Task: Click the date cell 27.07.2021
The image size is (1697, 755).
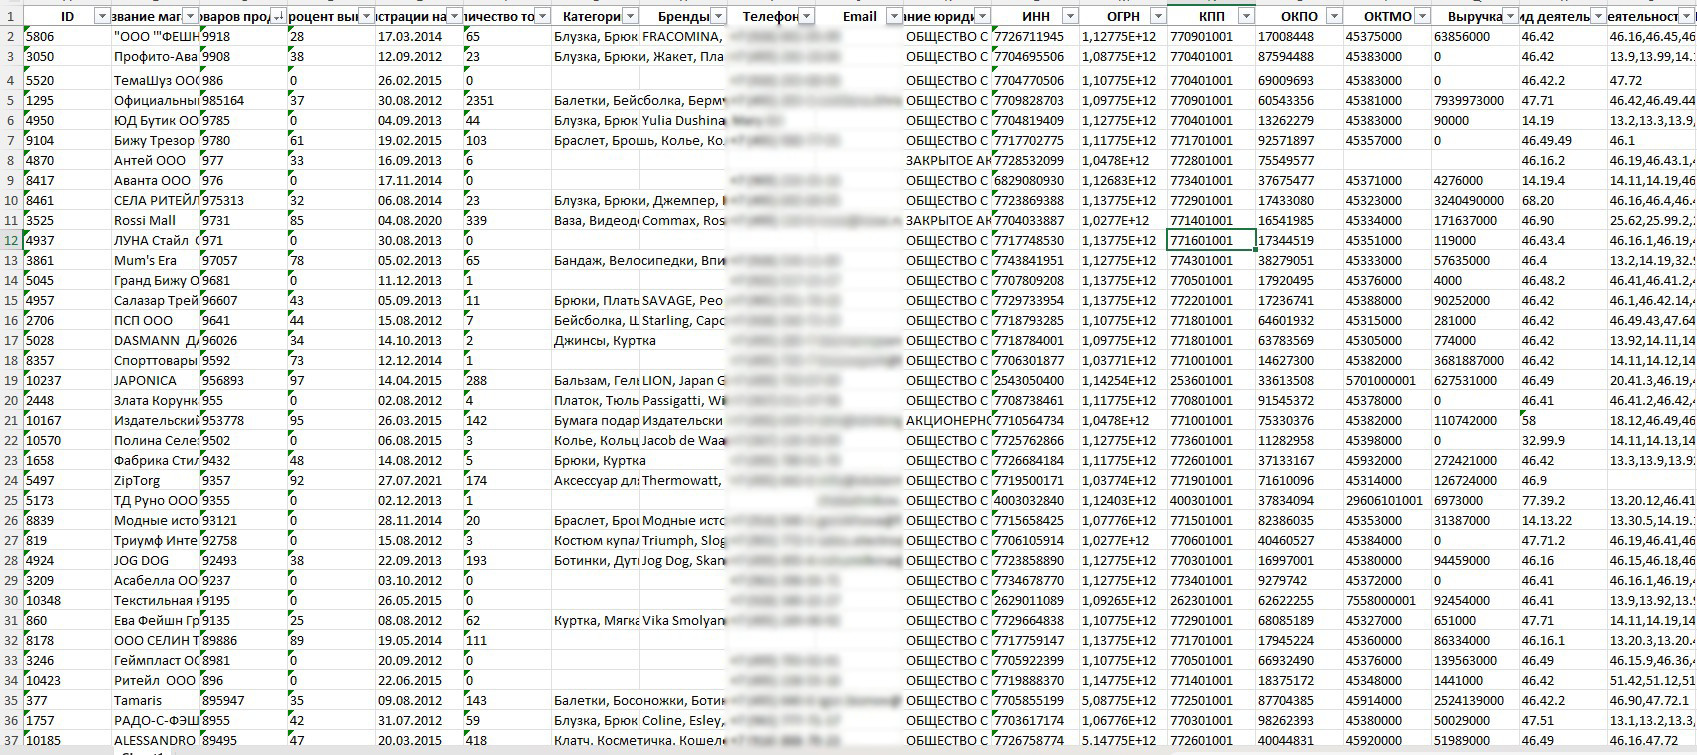Action: pos(419,480)
